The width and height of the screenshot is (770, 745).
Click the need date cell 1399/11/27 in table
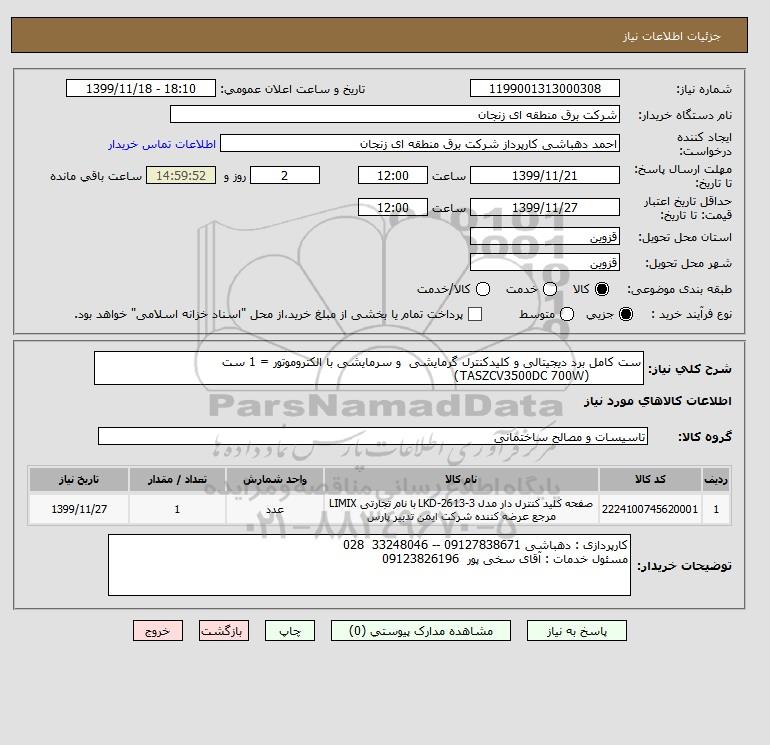pos(79,509)
